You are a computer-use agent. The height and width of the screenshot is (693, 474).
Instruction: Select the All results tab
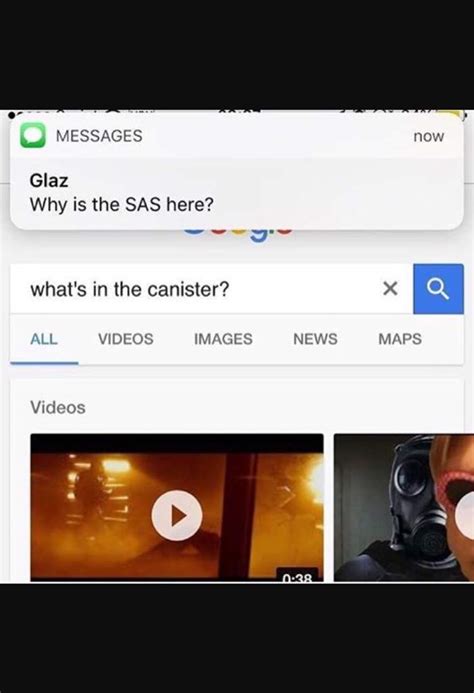coord(44,339)
